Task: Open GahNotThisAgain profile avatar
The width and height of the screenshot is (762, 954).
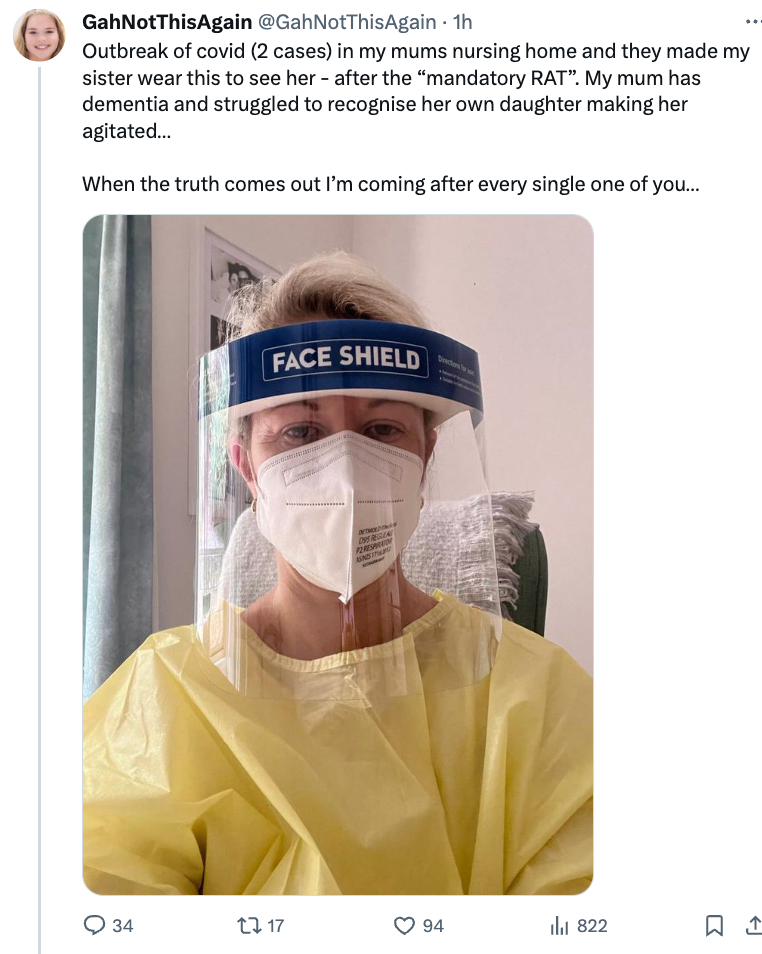Action: (39, 35)
